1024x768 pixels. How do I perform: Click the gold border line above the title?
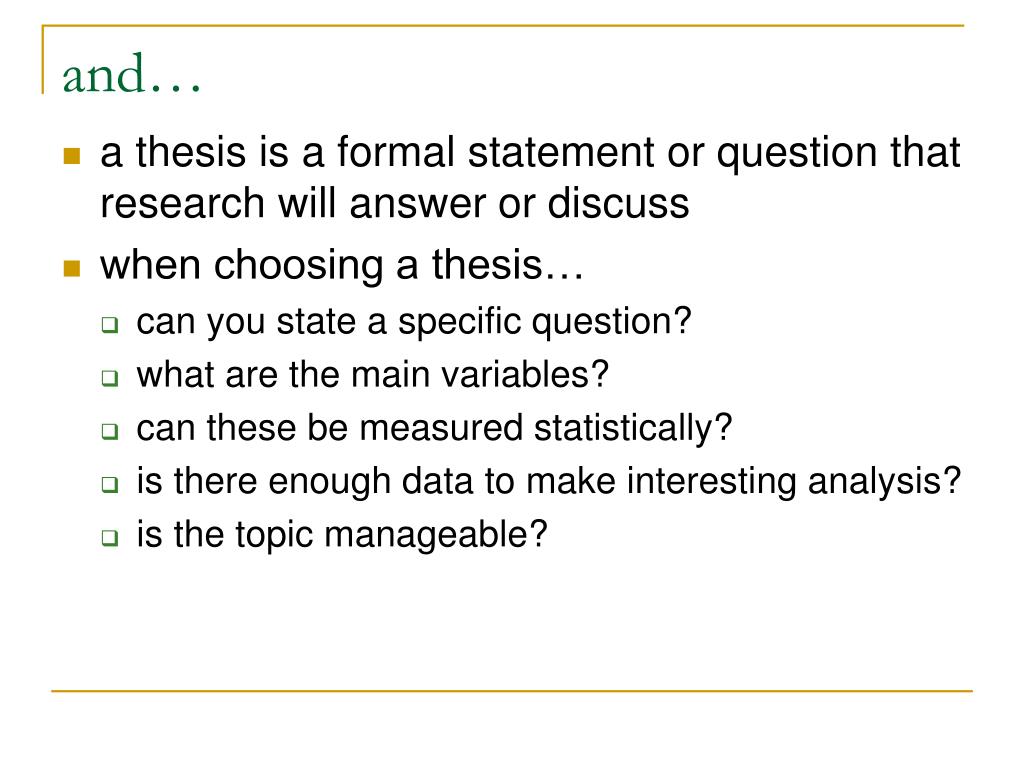pos(503,25)
